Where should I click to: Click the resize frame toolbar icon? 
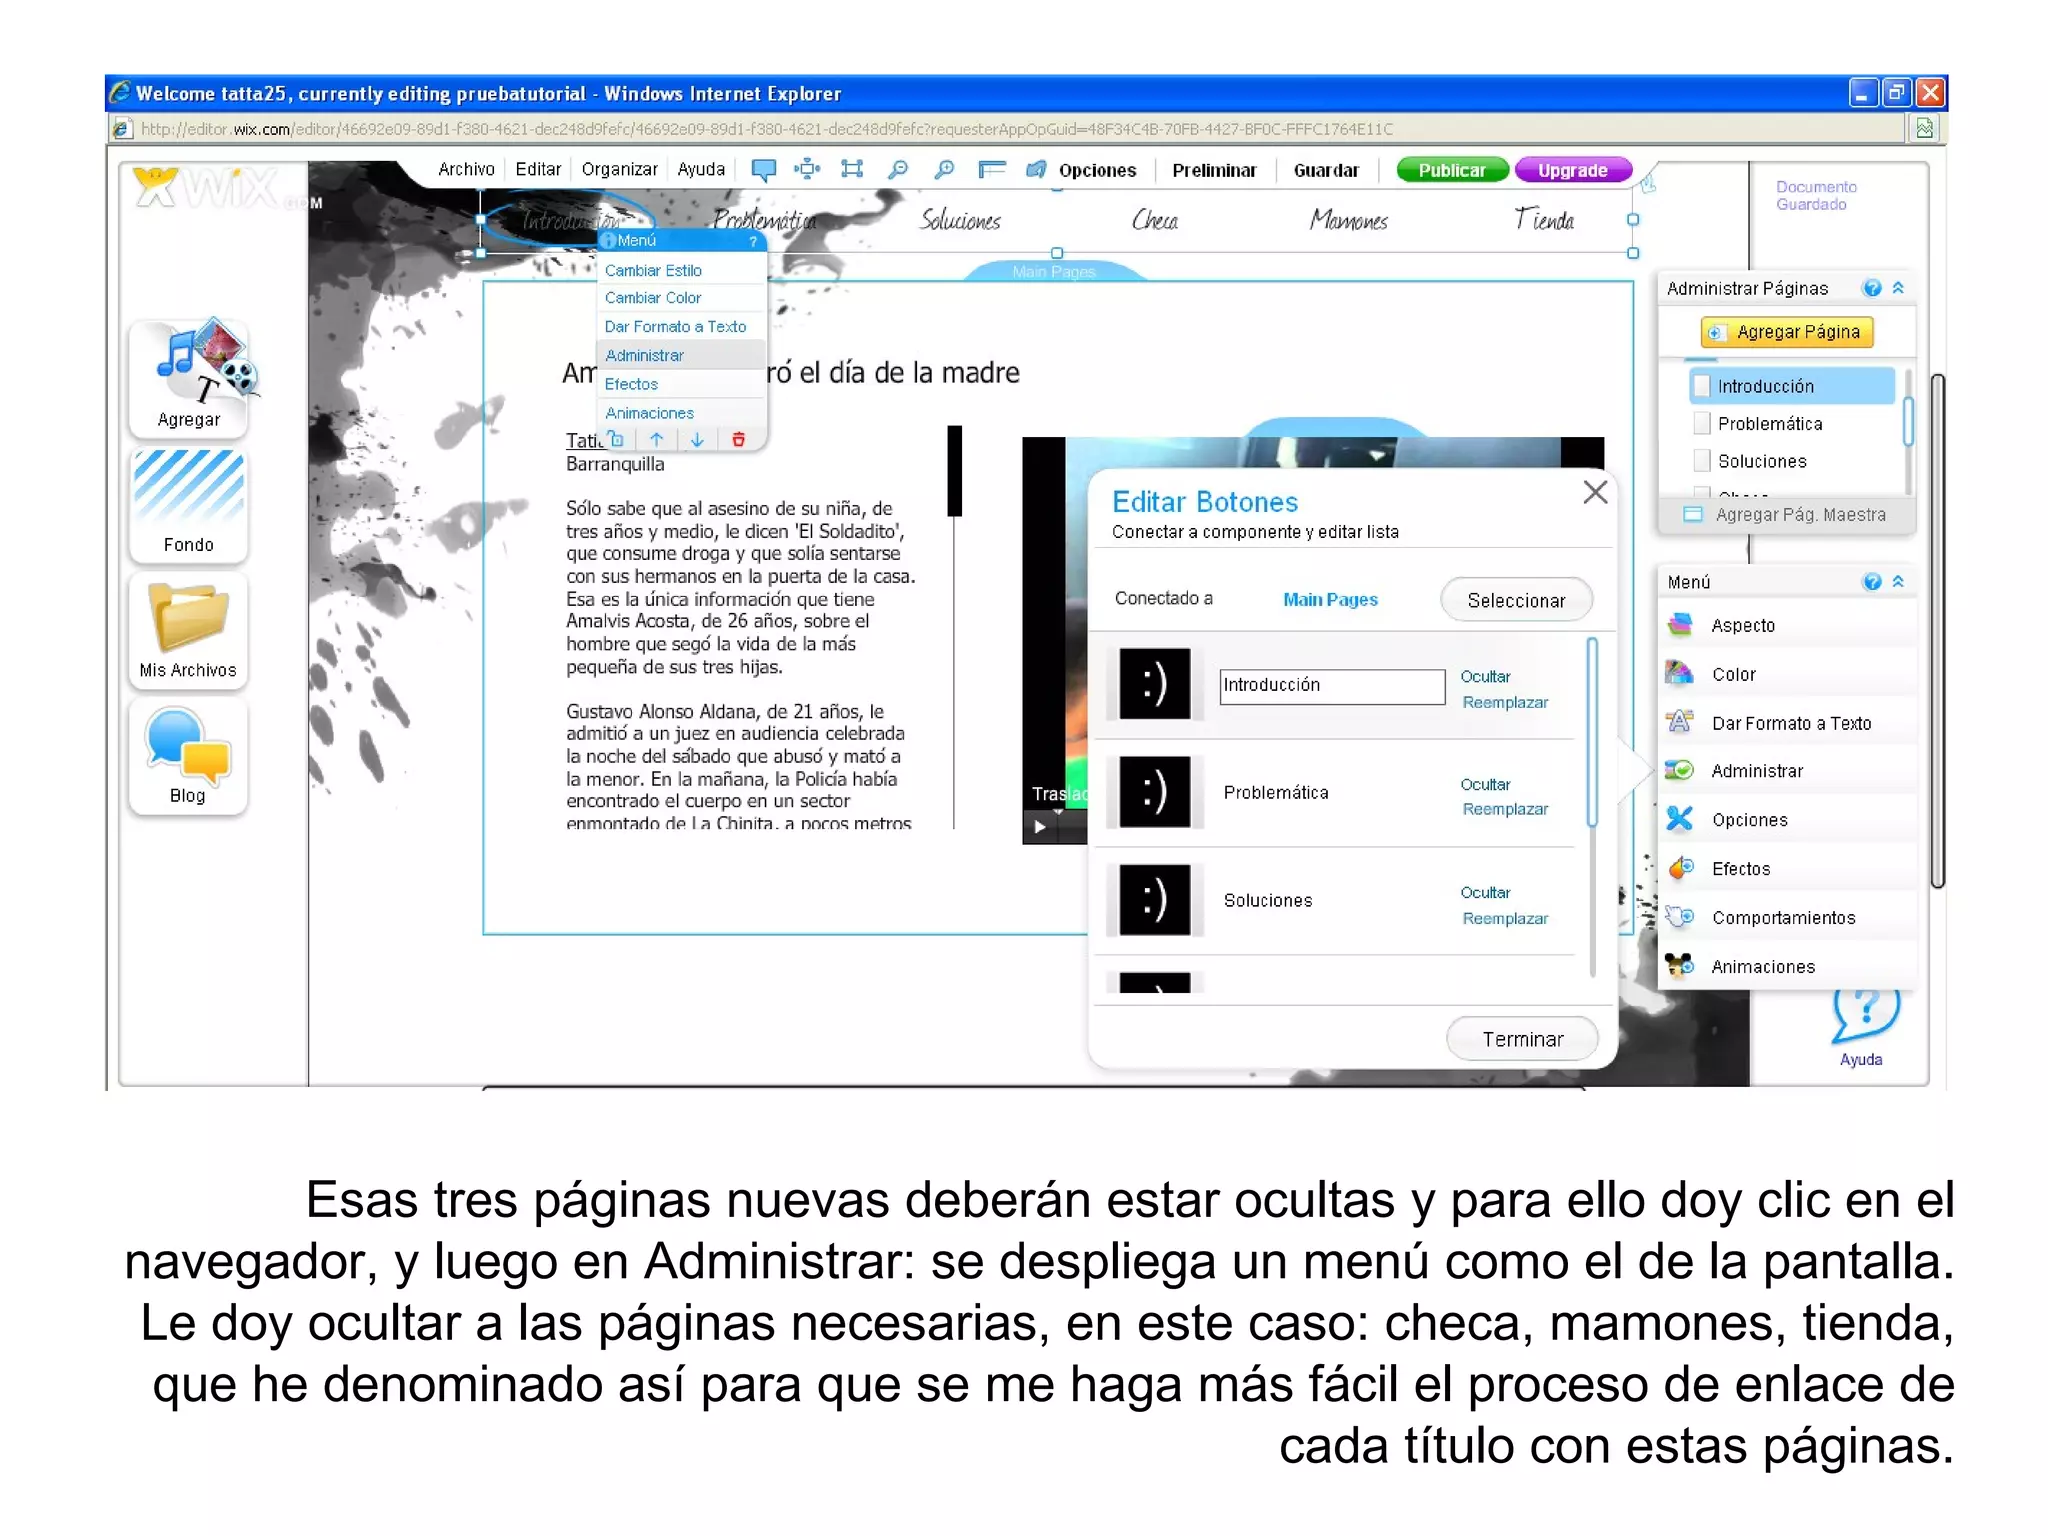(852, 169)
